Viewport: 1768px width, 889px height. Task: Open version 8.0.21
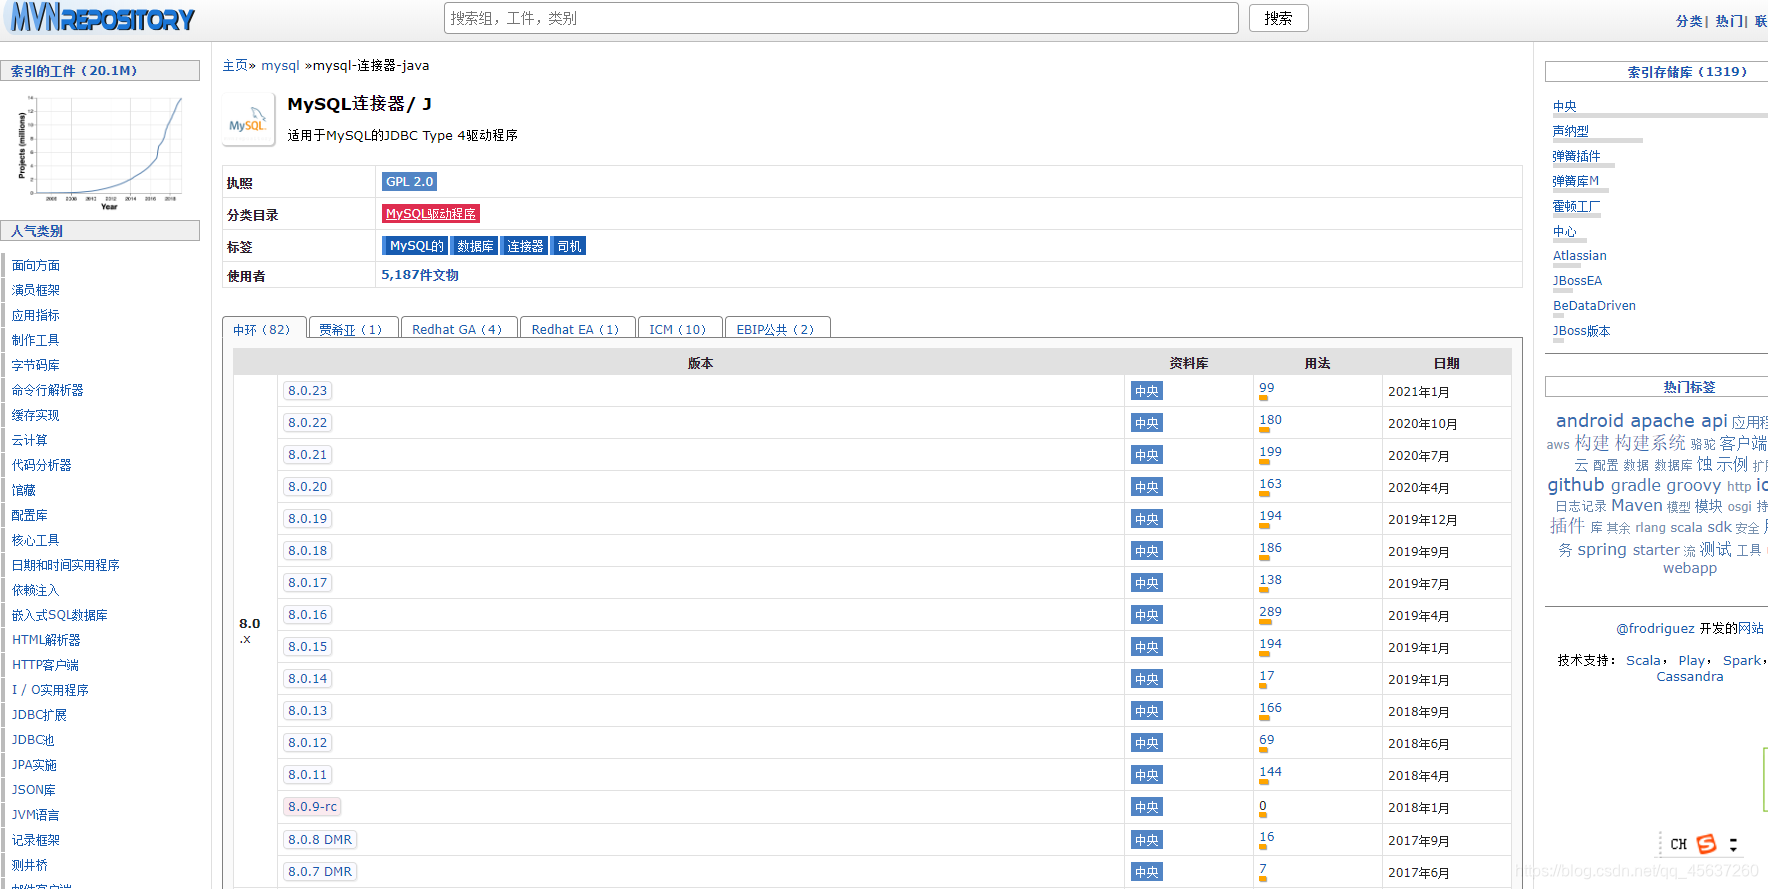pyautogui.click(x=307, y=455)
